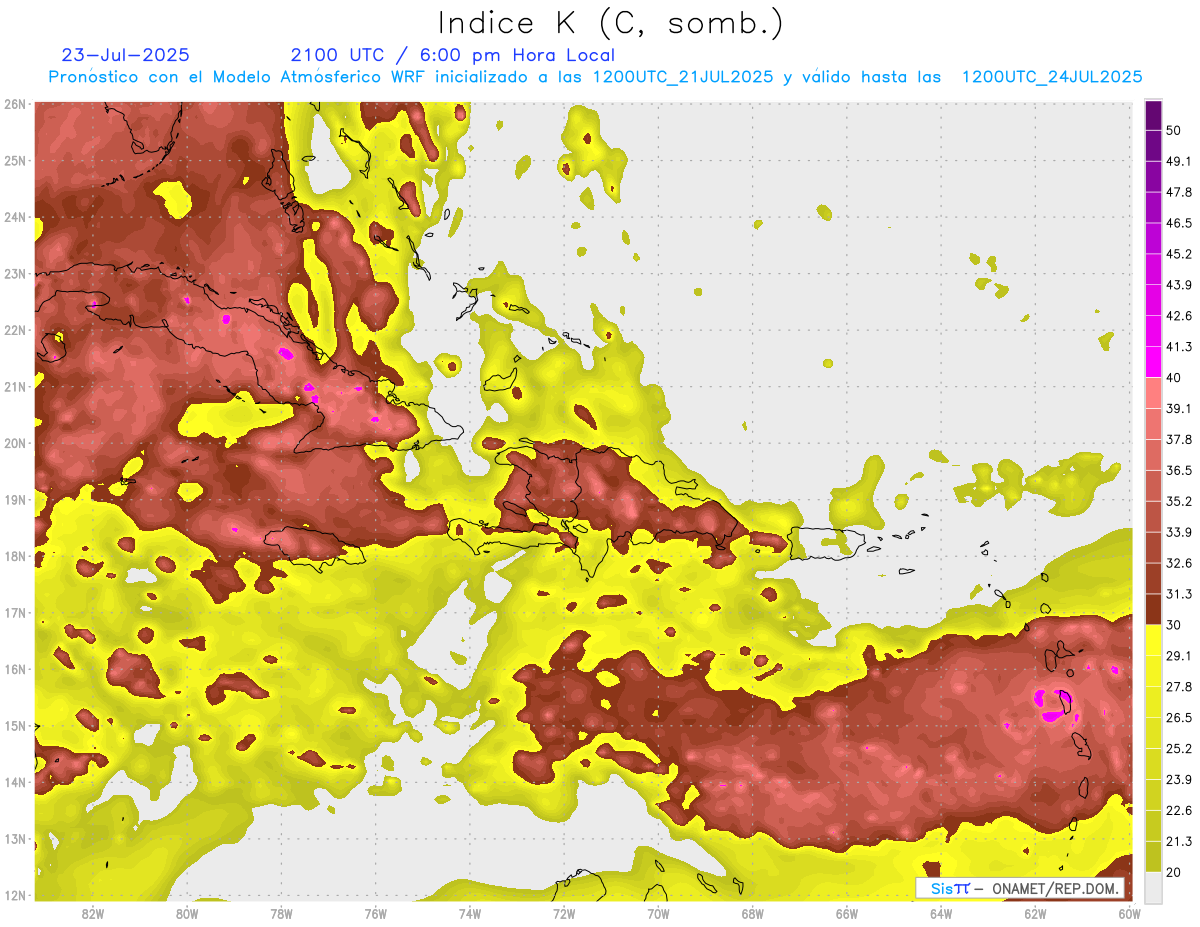This screenshot has height=927, width=1200.
Task: Click the color bar label "32.6"
Action: pos(1179,563)
